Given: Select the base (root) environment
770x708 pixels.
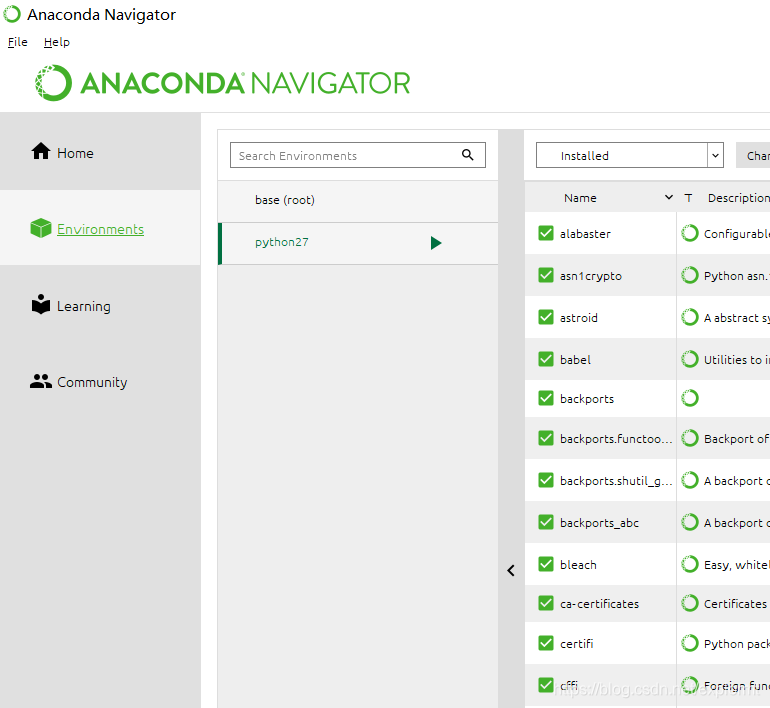Looking at the screenshot, I should (358, 200).
